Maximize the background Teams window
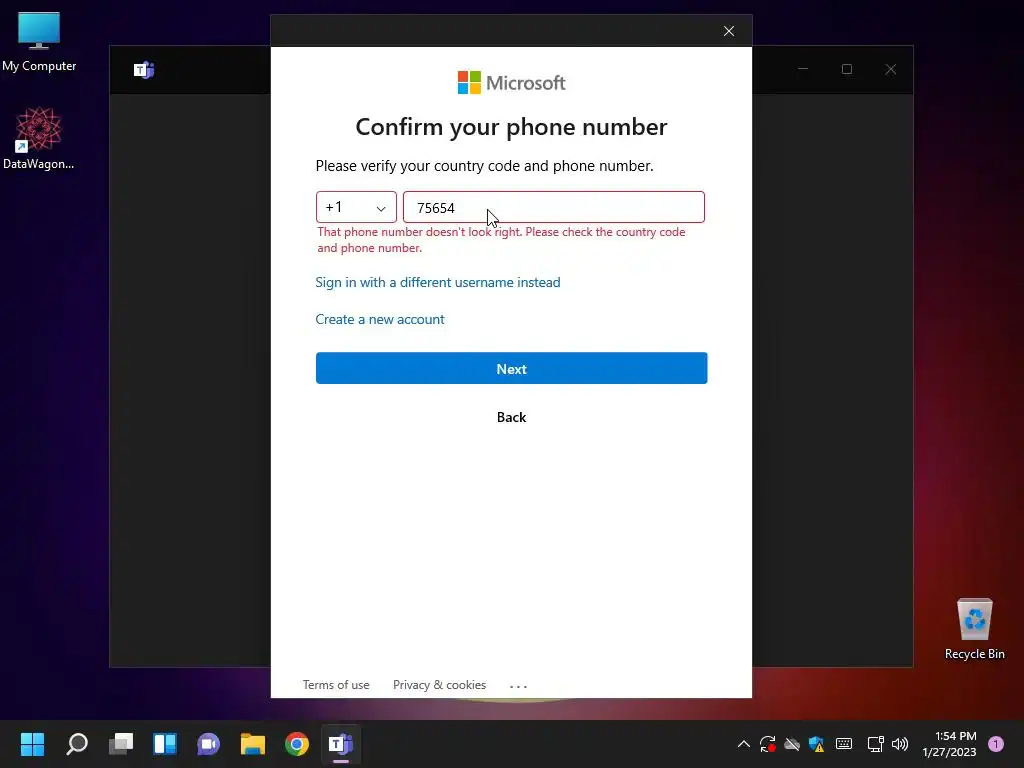 click(847, 69)
